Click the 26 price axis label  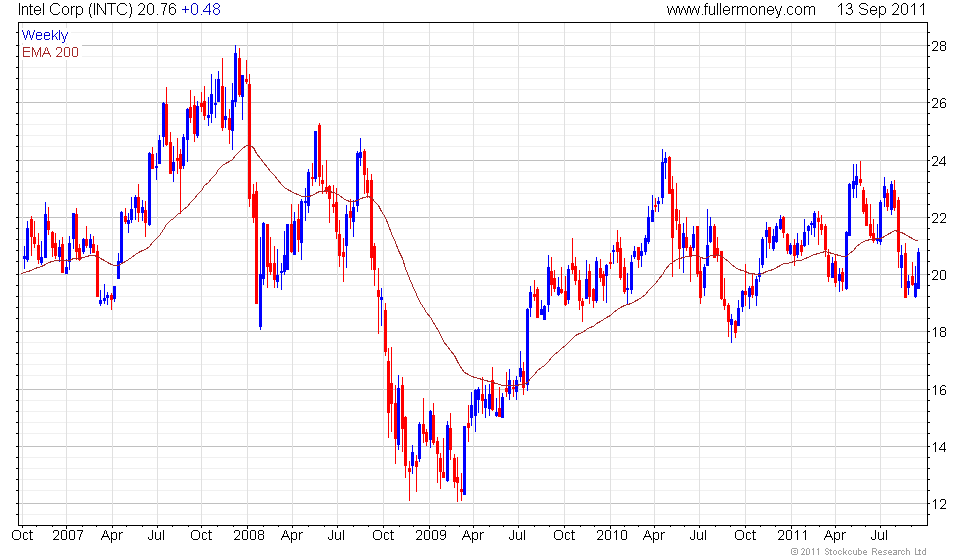coord(939,103)
